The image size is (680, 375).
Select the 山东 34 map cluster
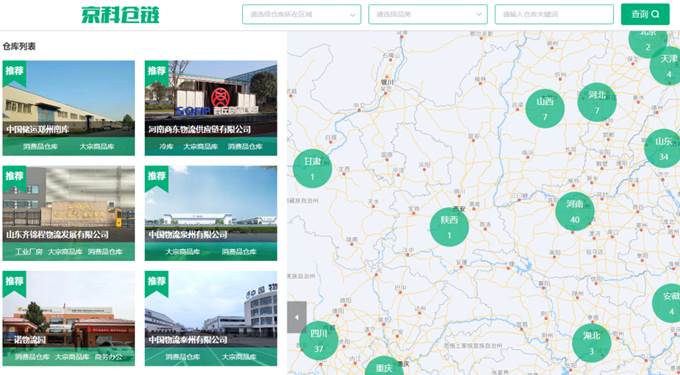click(663, 148)
